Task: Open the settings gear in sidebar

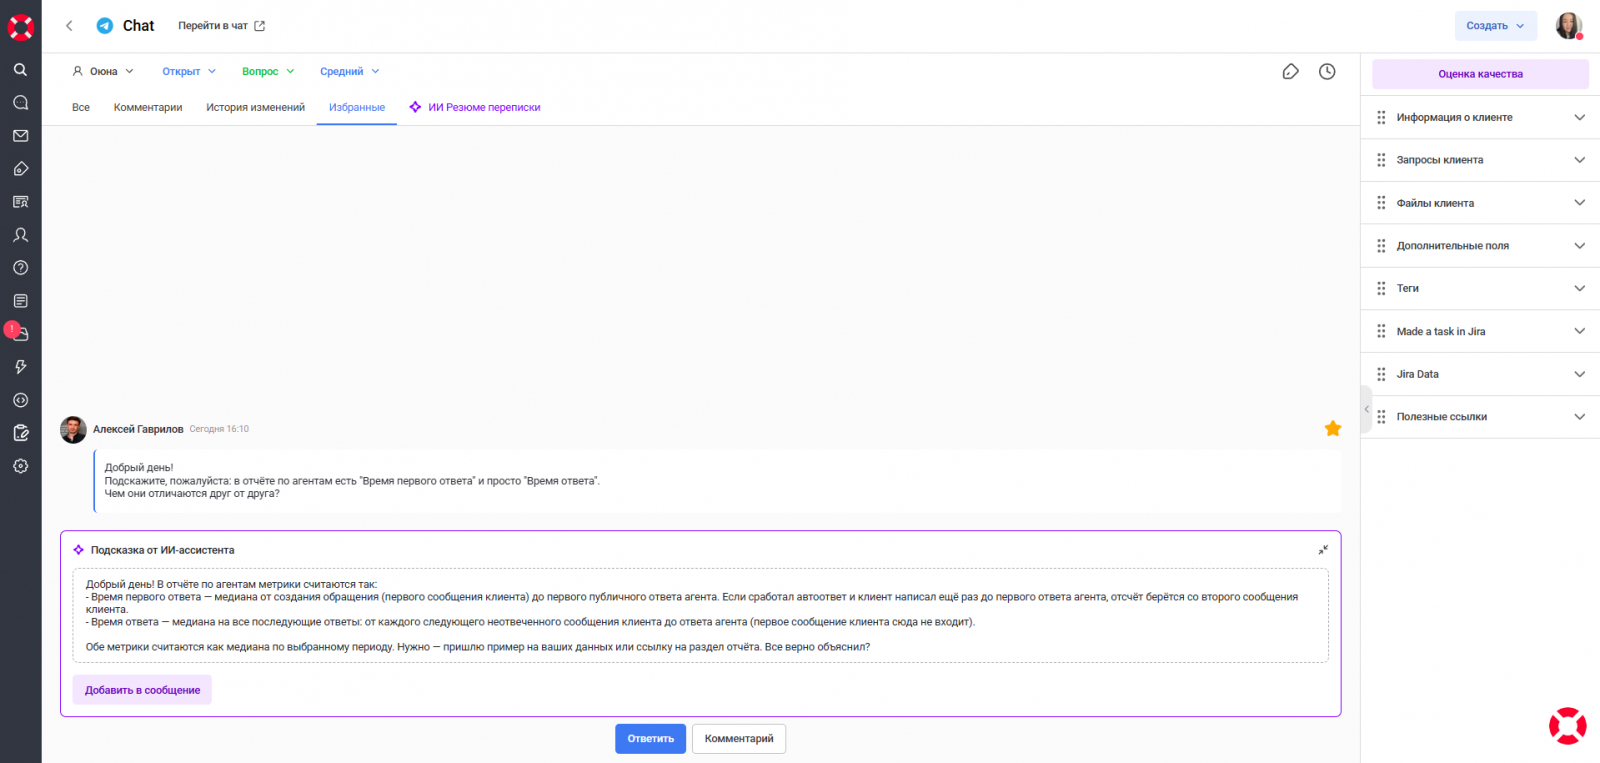Action: pyautogui.click(x=20, y=466)
